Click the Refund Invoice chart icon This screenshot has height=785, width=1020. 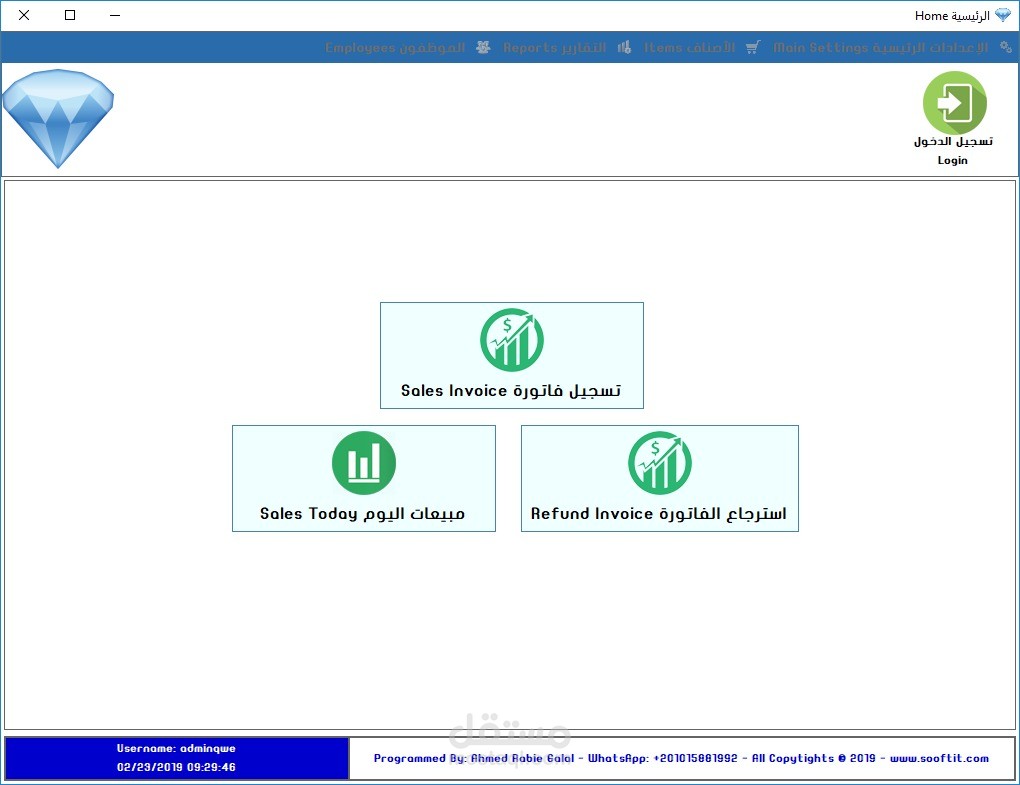point(660,462)
